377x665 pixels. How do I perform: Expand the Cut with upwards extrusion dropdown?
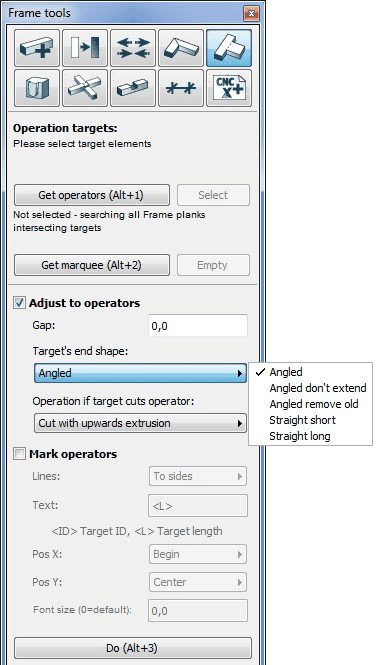[140, 423]
